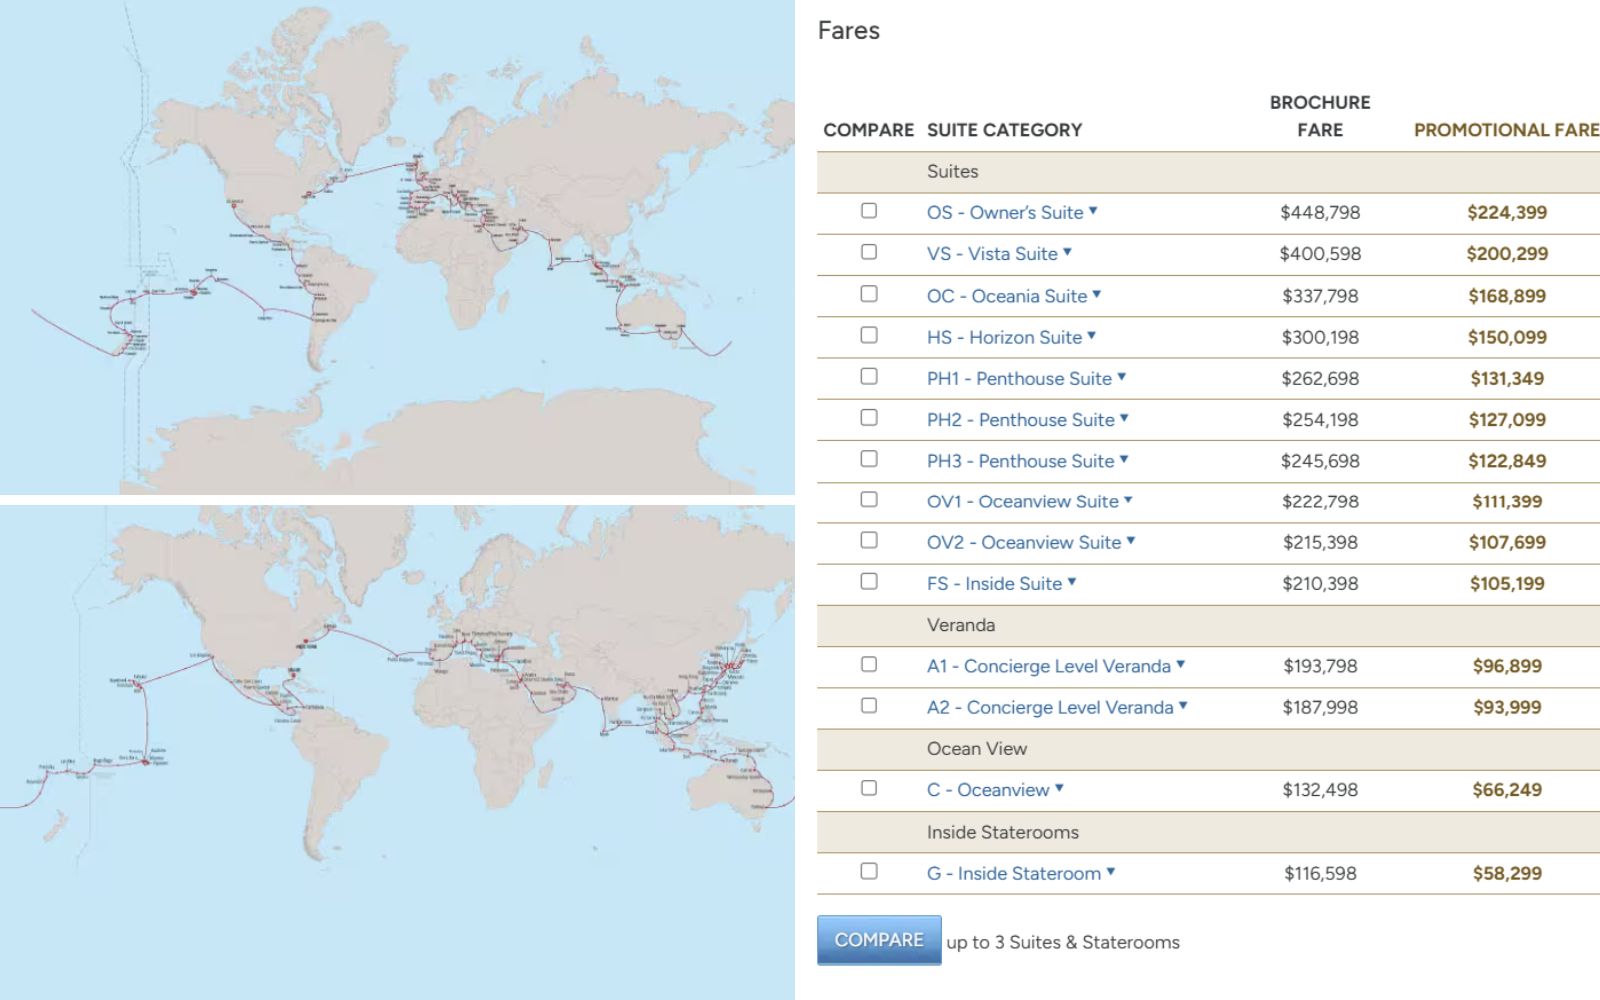
Task: Check the PH1 - Penthouse Suite compare box
Action: click(869, 376)
